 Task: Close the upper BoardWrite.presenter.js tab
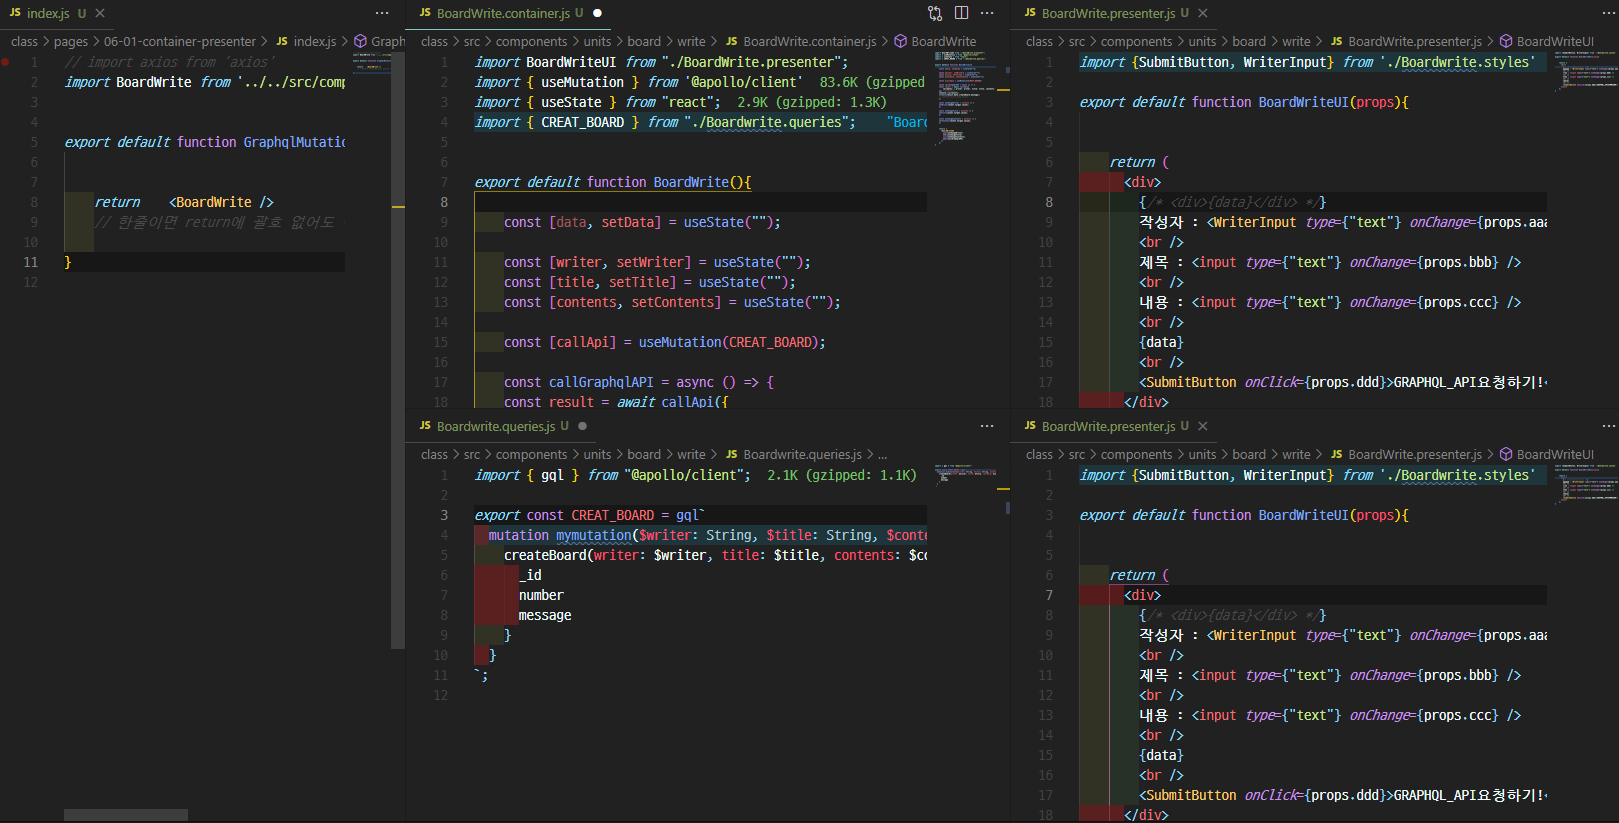[1203, 13]
